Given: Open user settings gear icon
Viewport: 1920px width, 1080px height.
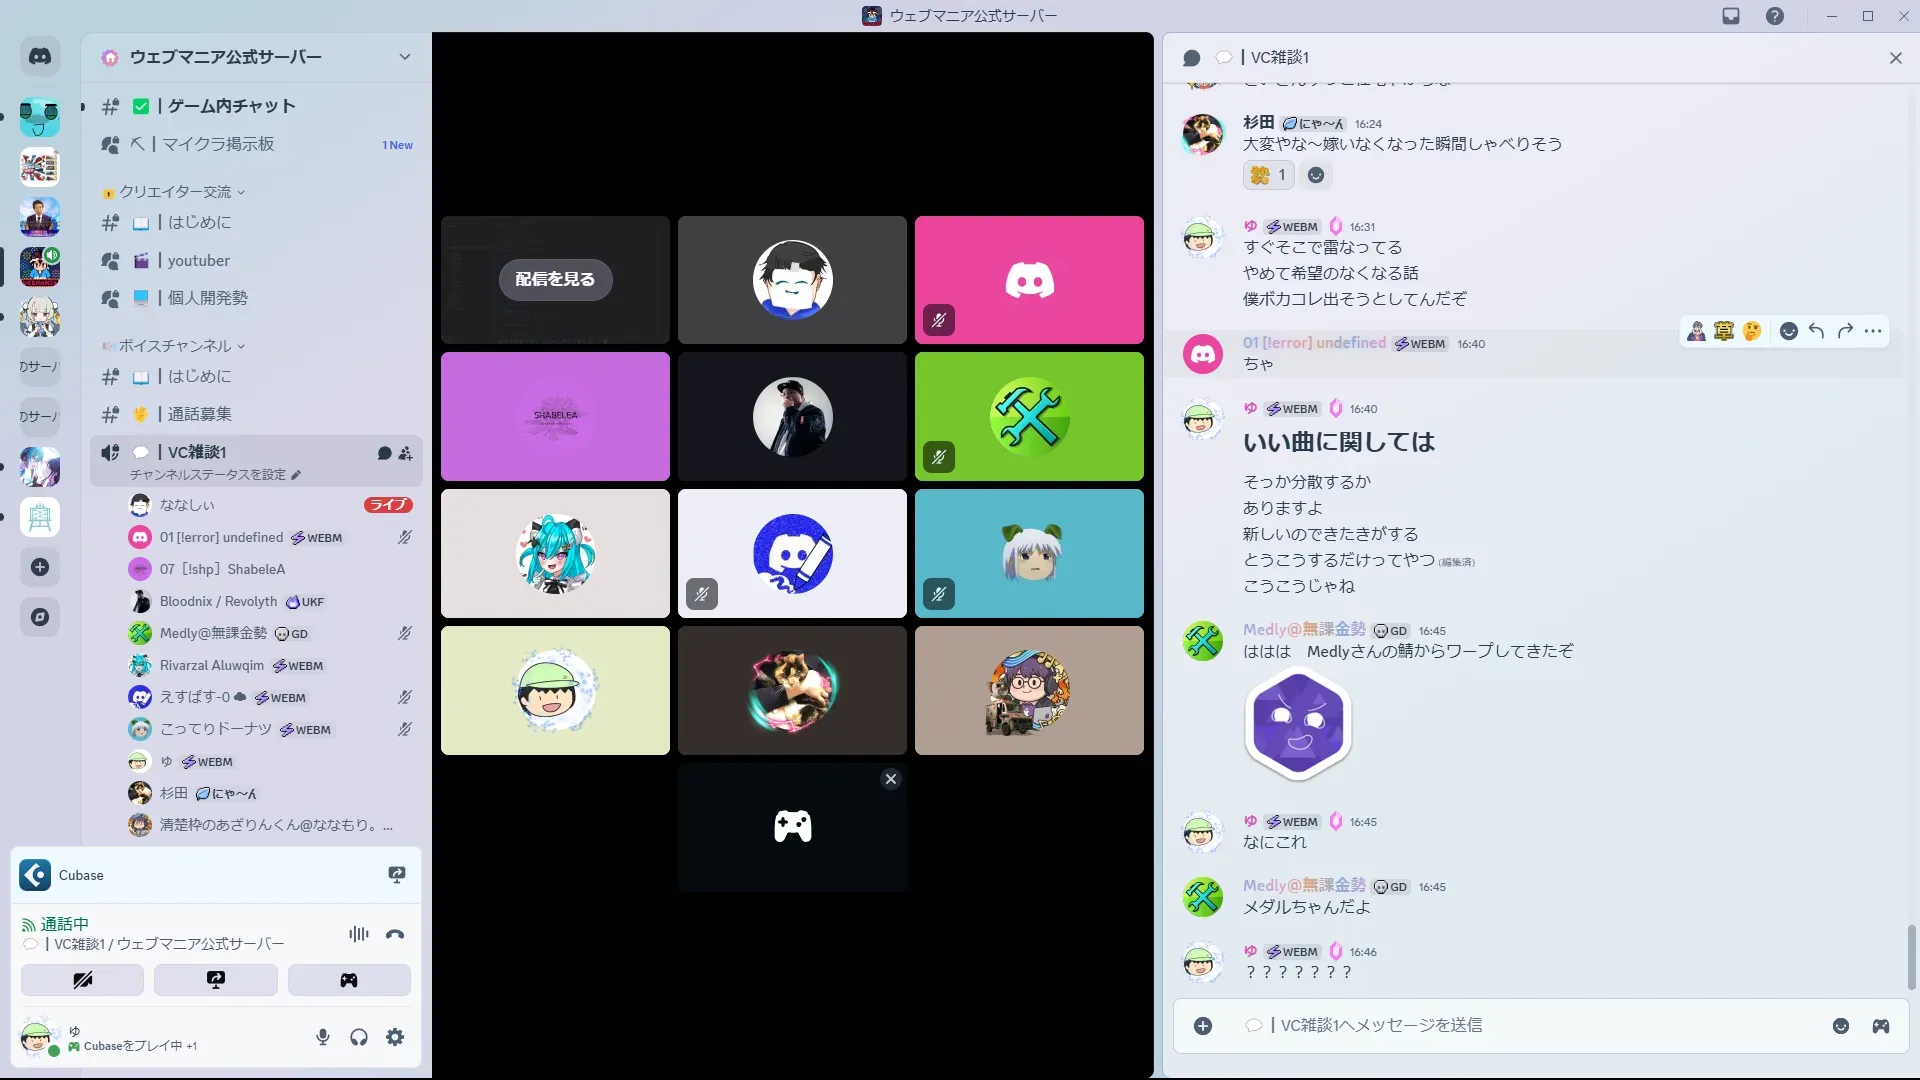Looking at the screenshot, I should (x=395, y=1037).
